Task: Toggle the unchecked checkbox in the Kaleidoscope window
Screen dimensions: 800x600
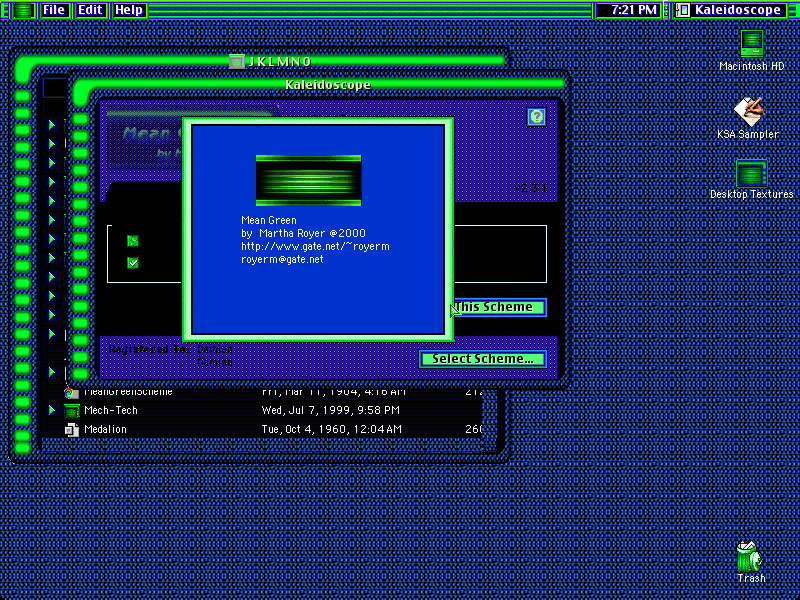Action: click(x=133, y=241)
